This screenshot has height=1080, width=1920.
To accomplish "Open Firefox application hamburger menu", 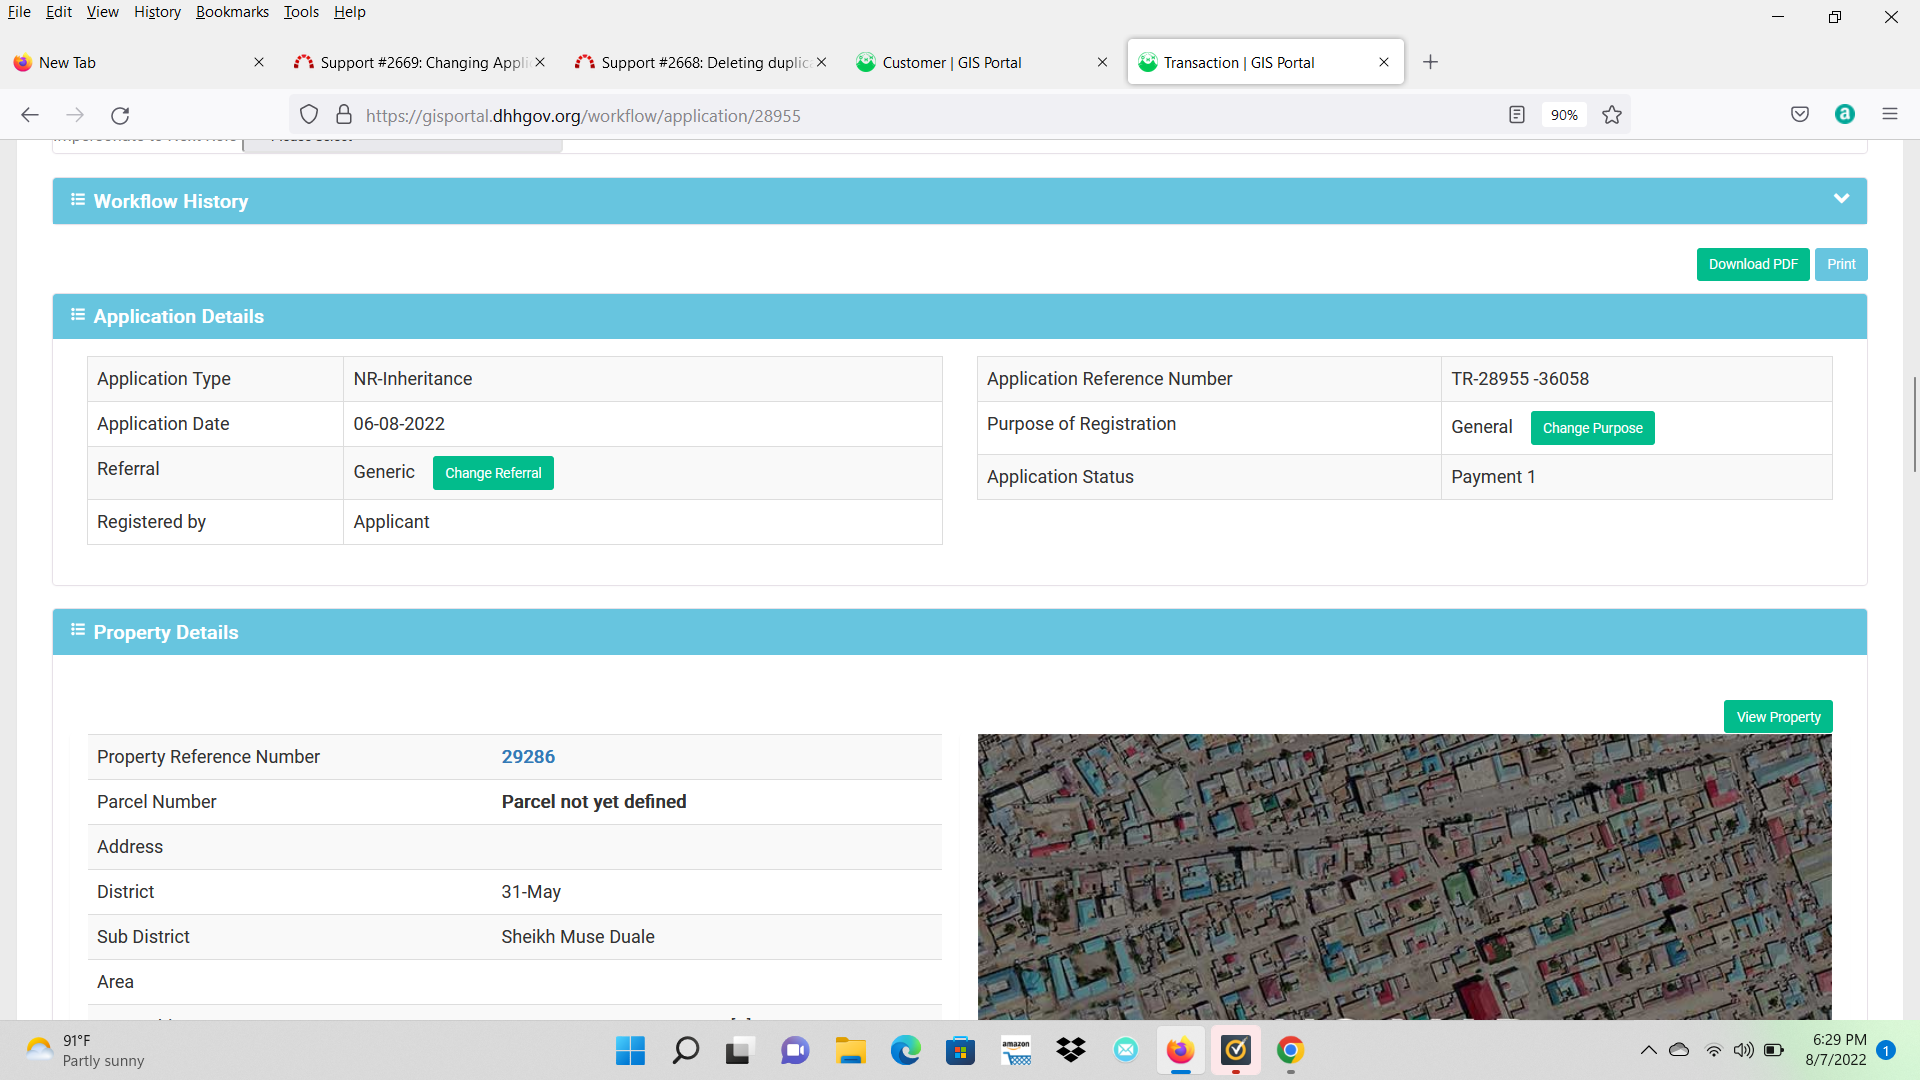I will (1890, 114).
